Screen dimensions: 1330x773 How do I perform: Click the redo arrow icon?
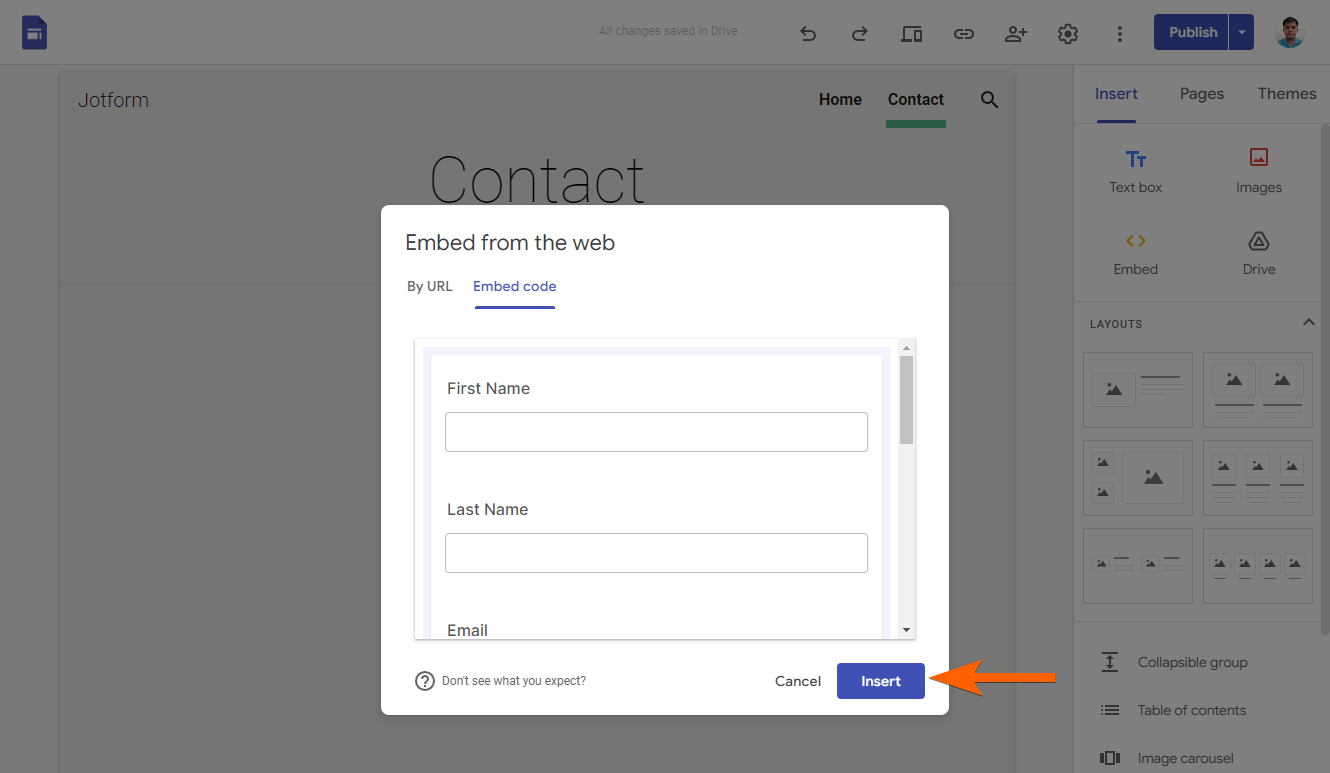(x=859, y=34)
